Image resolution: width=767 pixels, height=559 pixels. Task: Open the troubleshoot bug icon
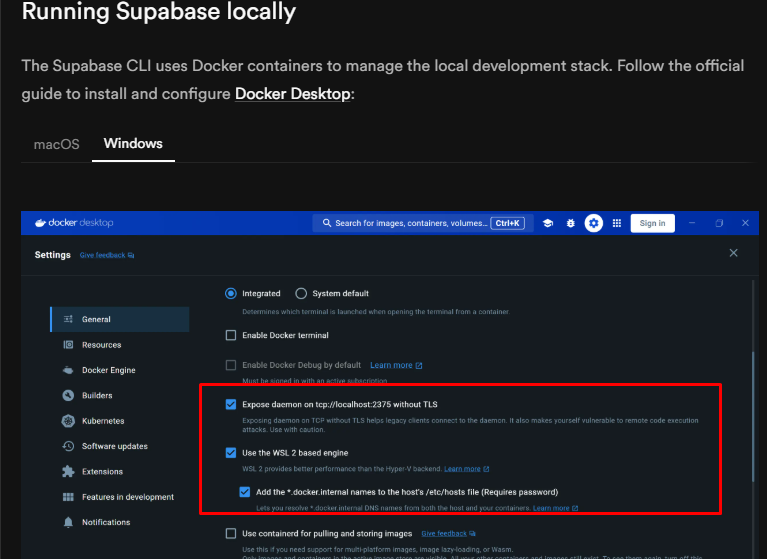pyautogui.click(x=570, y=223)
